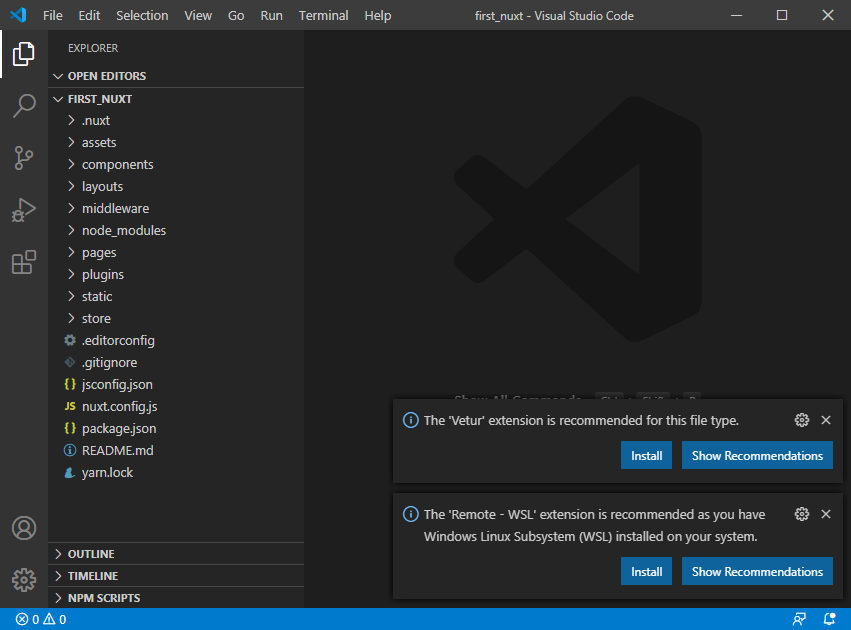The image size is (851, 630).
Task: Open the .editorconfig file name
Action: (118, 340)
